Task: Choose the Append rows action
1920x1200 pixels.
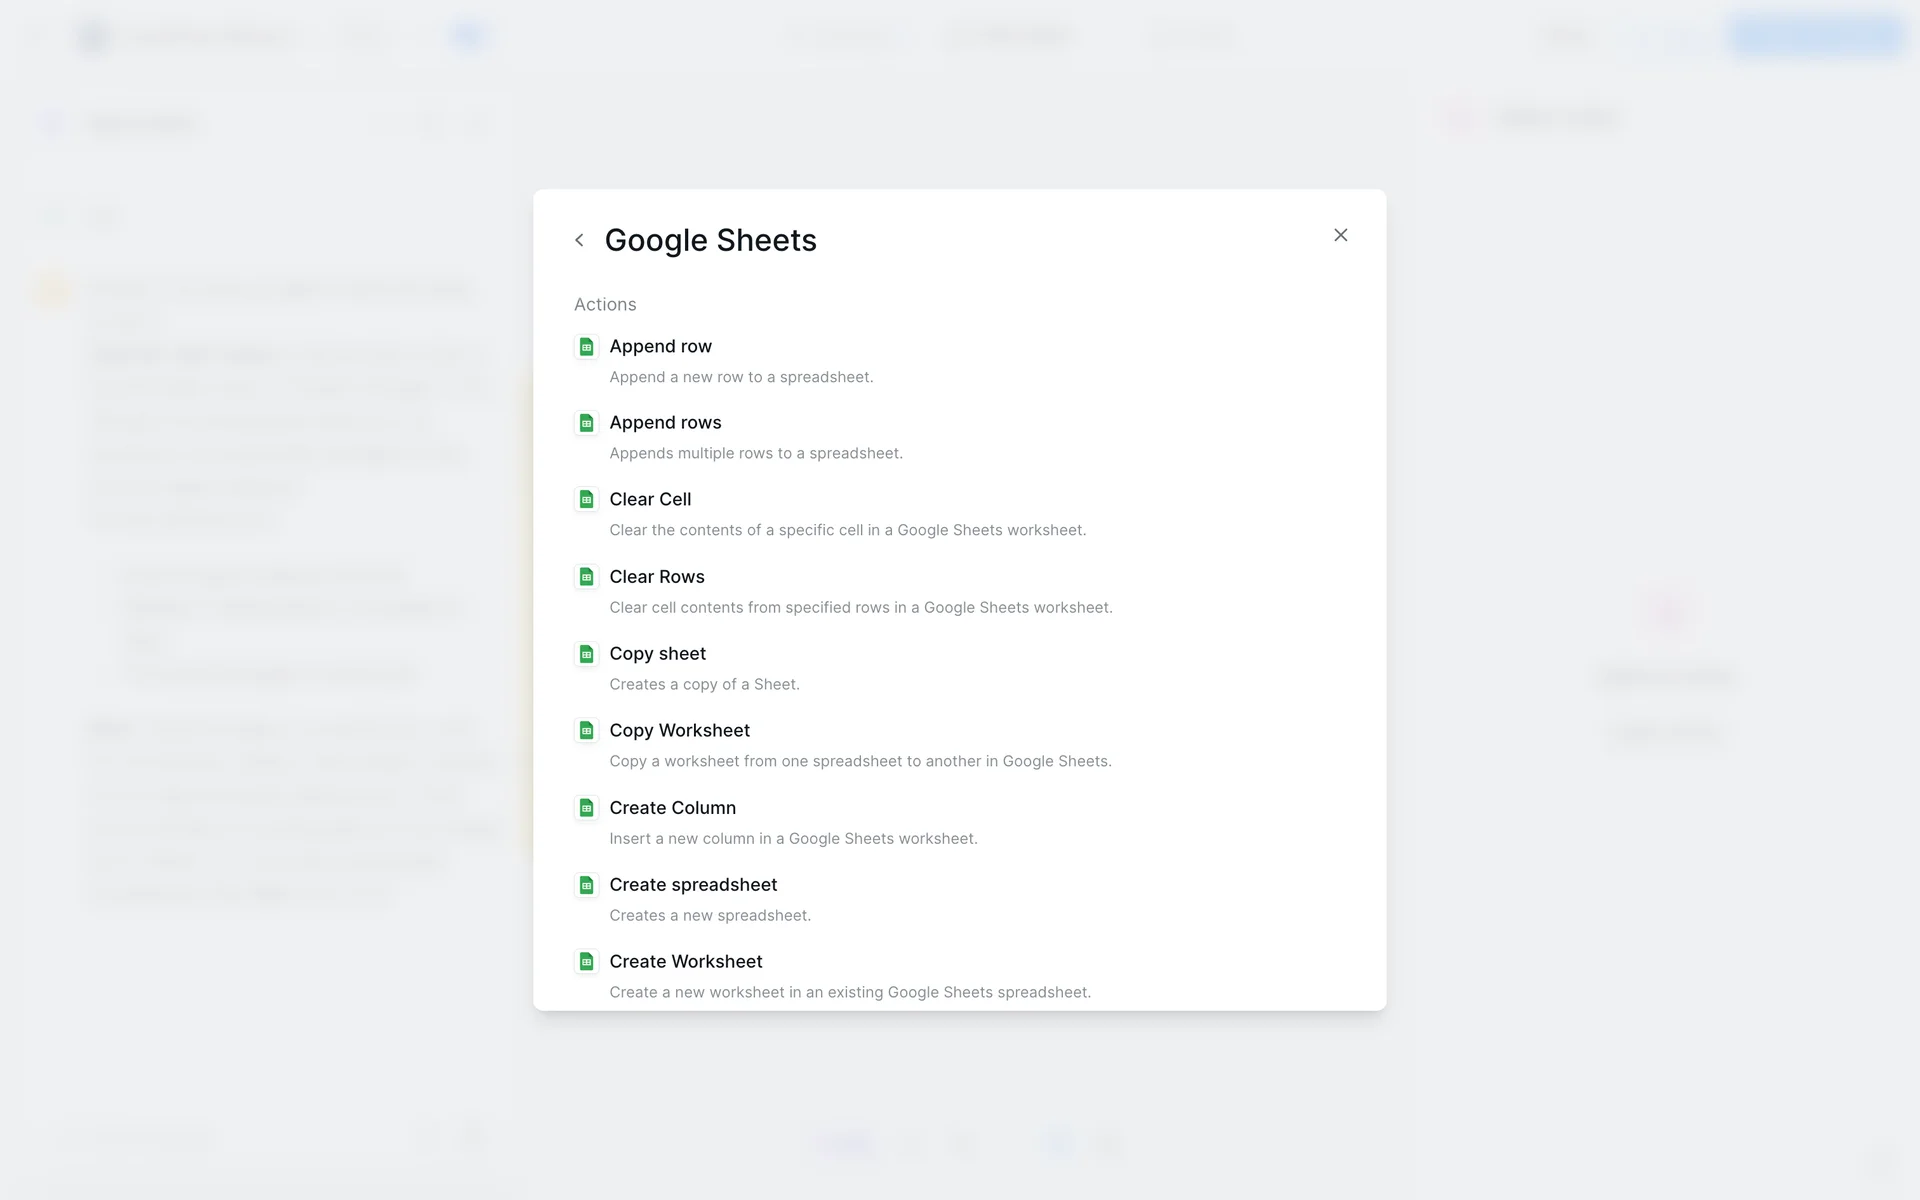Action: click(x=665, y=422)
